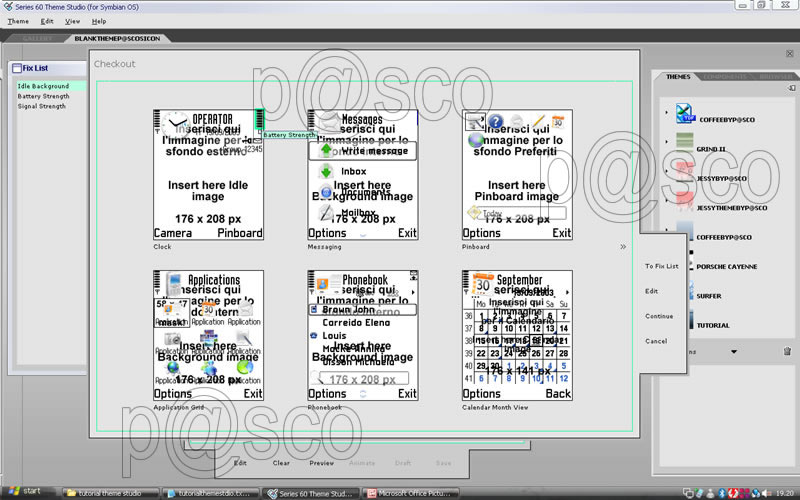The width and height of the screenshot is (800, 500).
Task: Click Clear in bottom toolbar
Action: click(281, 463)
